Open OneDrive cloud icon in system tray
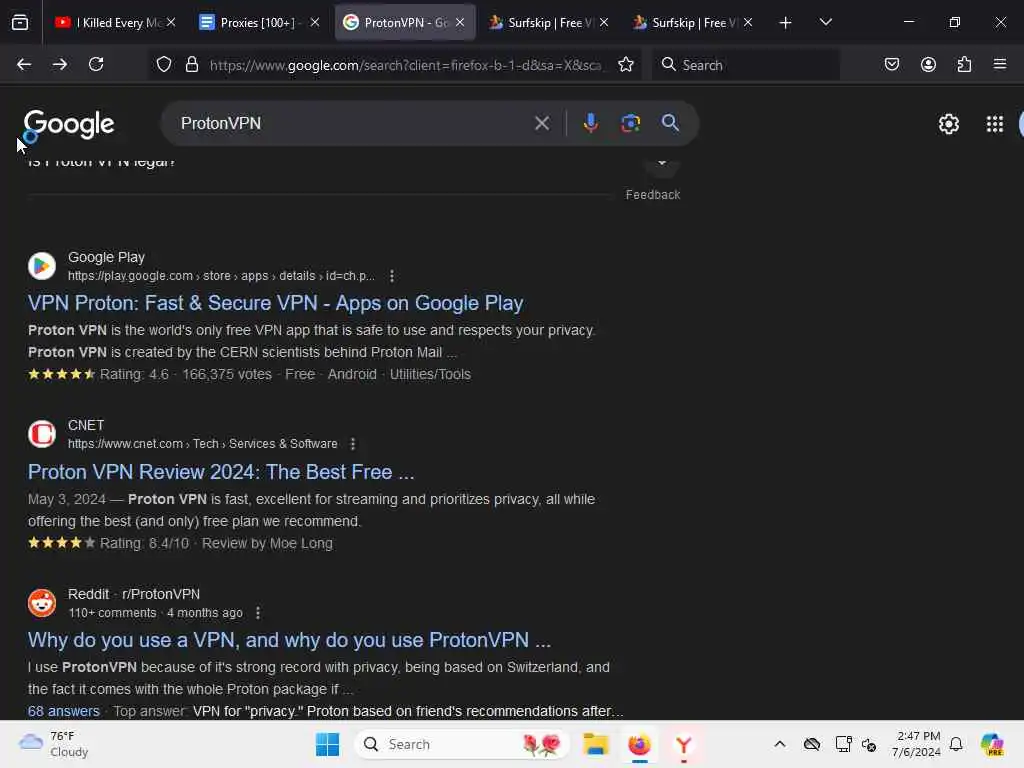1024x768 pixels. point(812,744)
